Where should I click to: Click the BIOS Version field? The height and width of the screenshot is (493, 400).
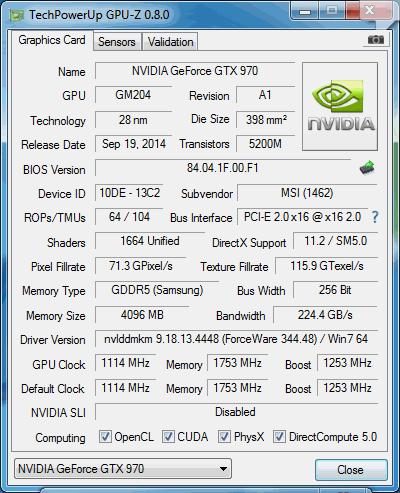223,168
